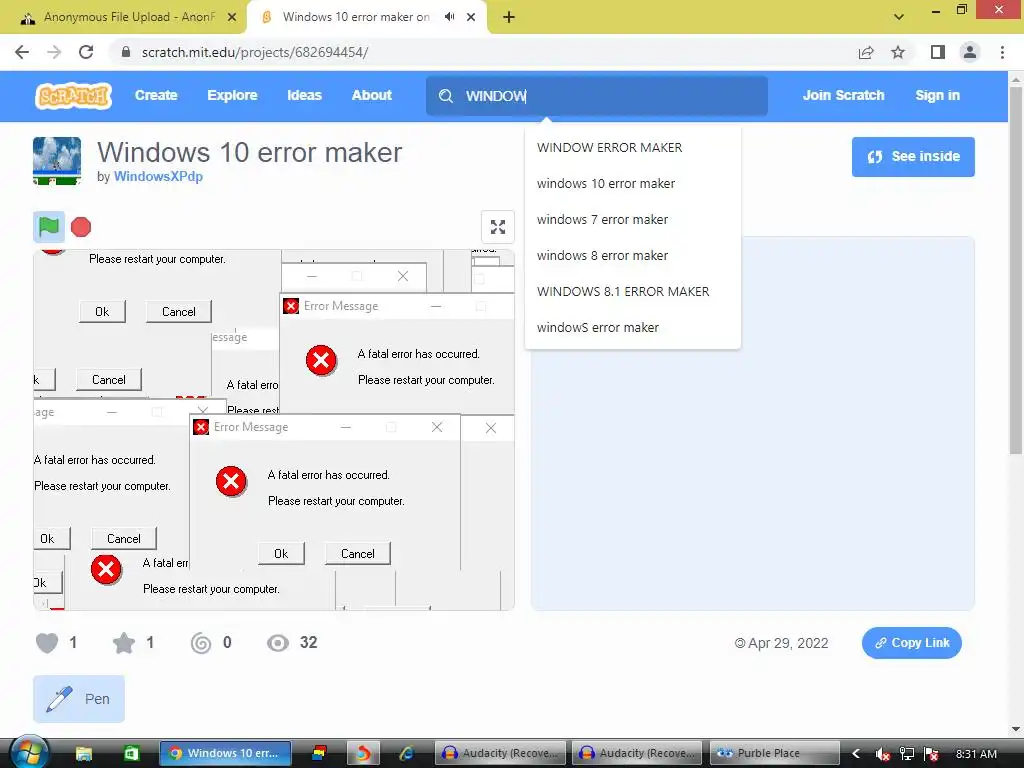Click the Windows 10 error maker title
The image size is (1024, 768).
tap(249, 153)
